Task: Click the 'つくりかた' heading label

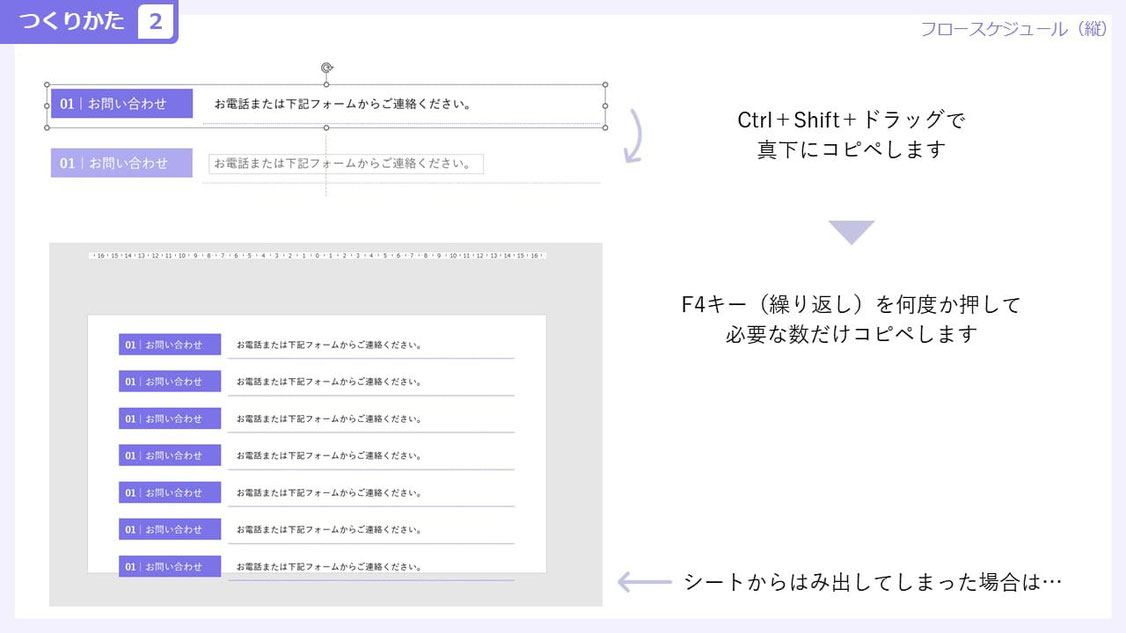Action: click(x=72, y=20)
